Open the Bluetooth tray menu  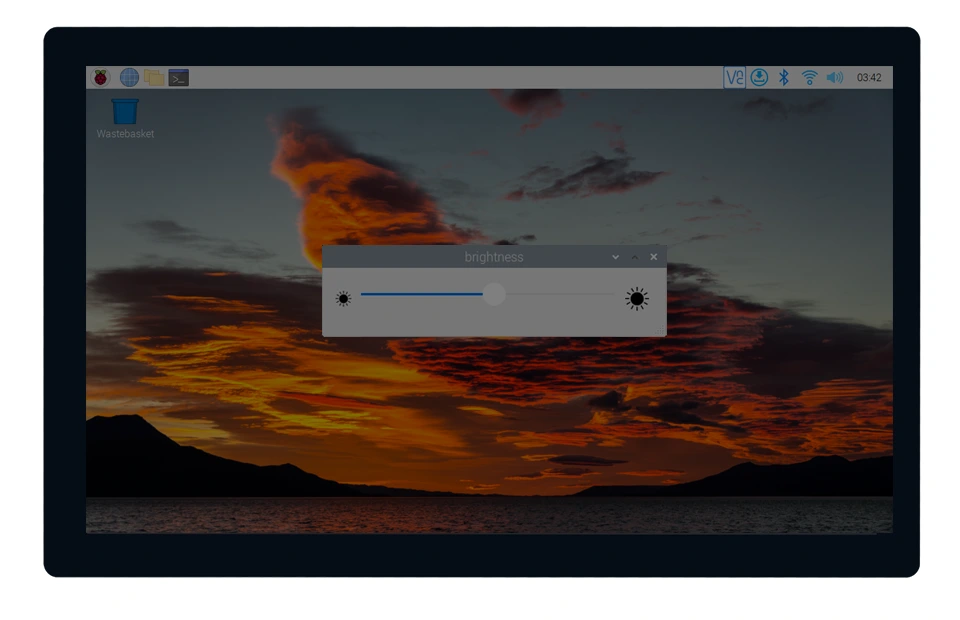785,77
